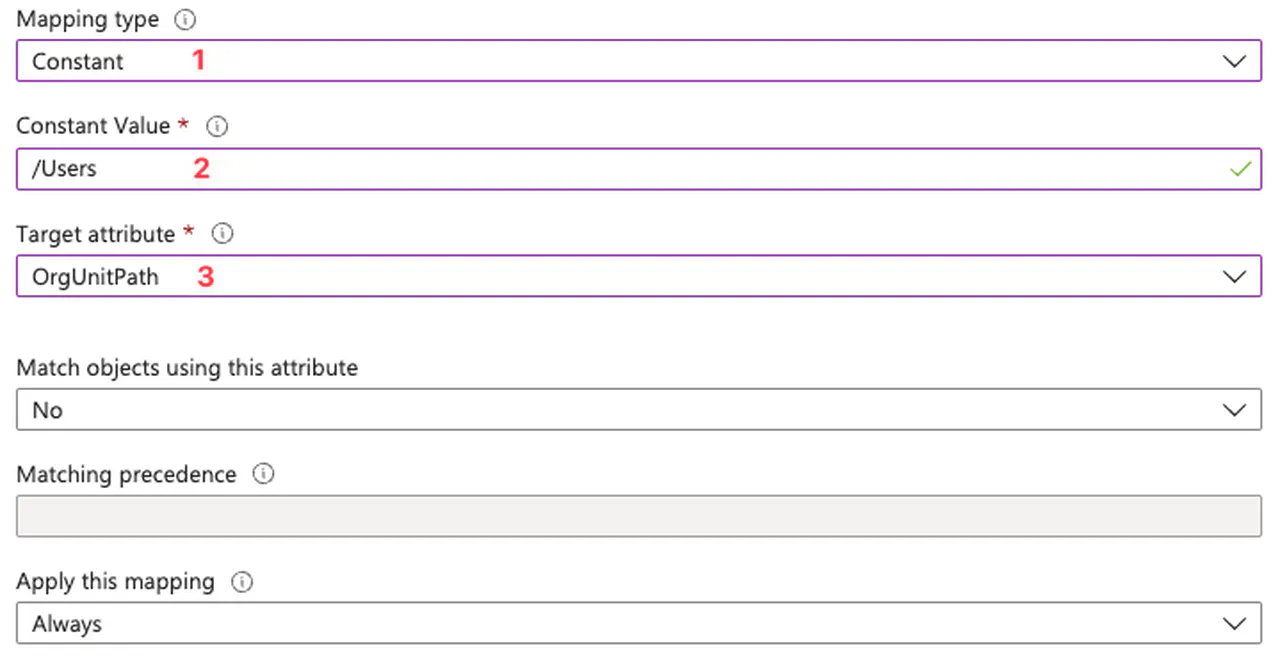
Task: Click the info icon beside Apply this mapping
Action: pyautogui.click(x=241, y=582)
